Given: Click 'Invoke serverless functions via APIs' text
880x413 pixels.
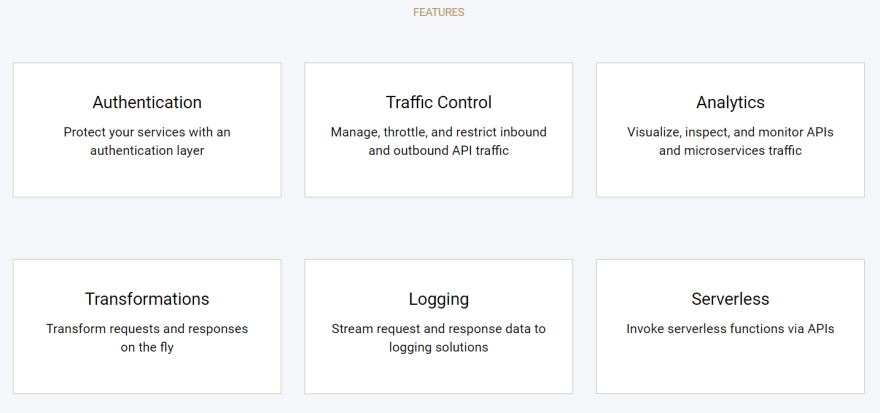Looking at the screenshot, I should pyautogui.click(x=730, y=329).
